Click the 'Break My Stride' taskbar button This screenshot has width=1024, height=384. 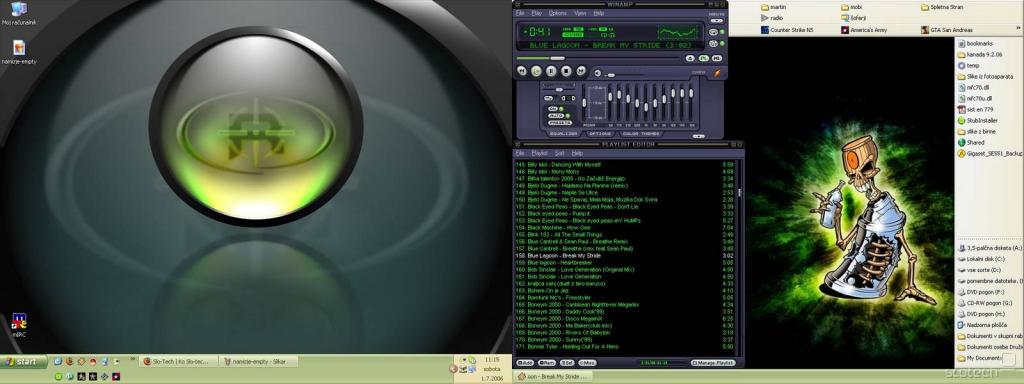[552, 376]
